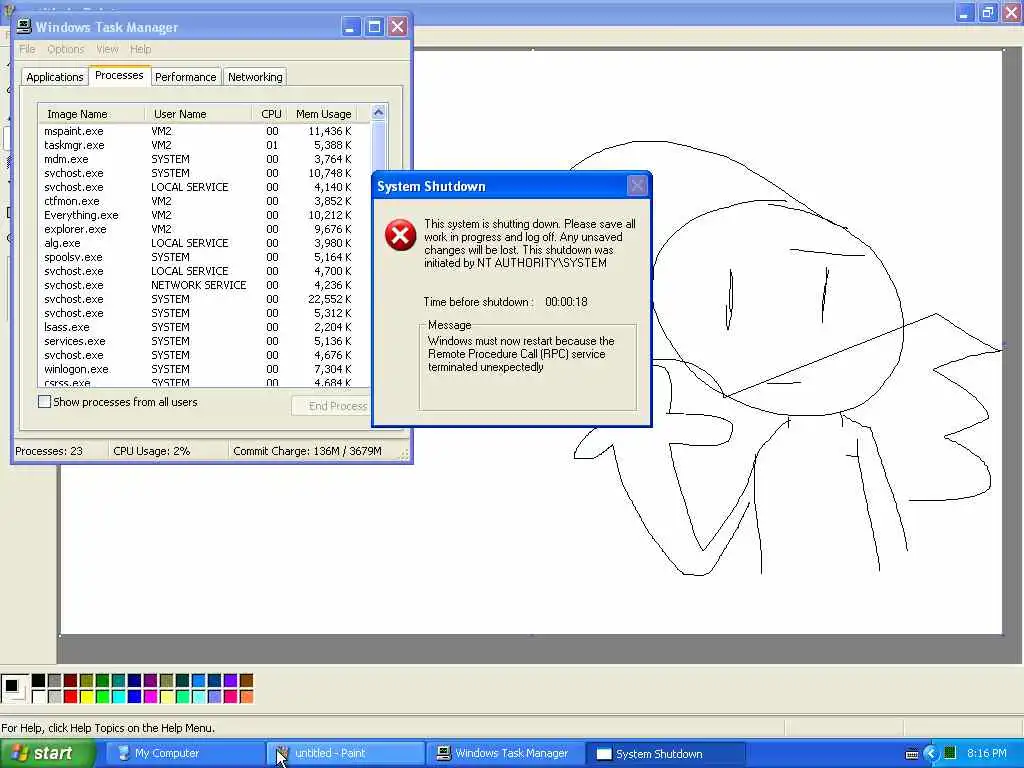Viewport: 1024px width, 768px height.
Task: Open the Performance tab
Action: tap(185, 77)
